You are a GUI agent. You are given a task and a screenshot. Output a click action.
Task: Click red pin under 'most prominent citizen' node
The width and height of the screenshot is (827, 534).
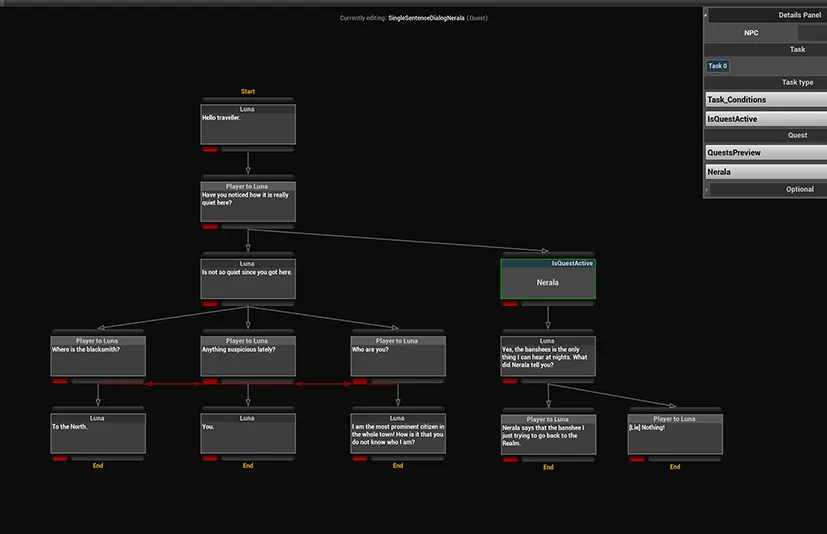pyautogui.click(x=360, y=458)
